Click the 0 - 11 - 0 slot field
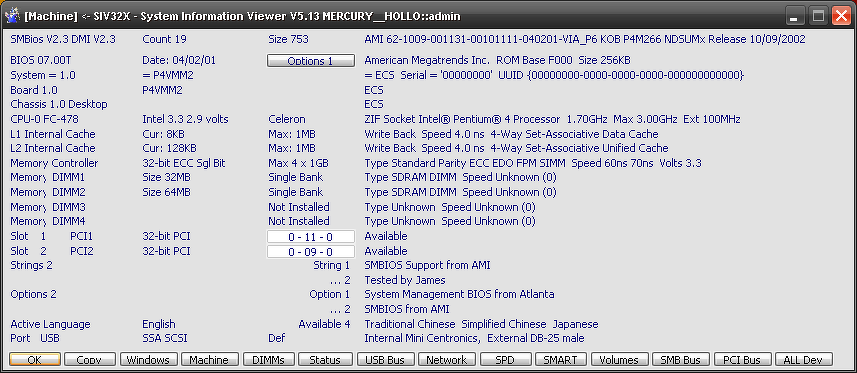Viewport: 857px width, 373px height. tap(310, 237)
